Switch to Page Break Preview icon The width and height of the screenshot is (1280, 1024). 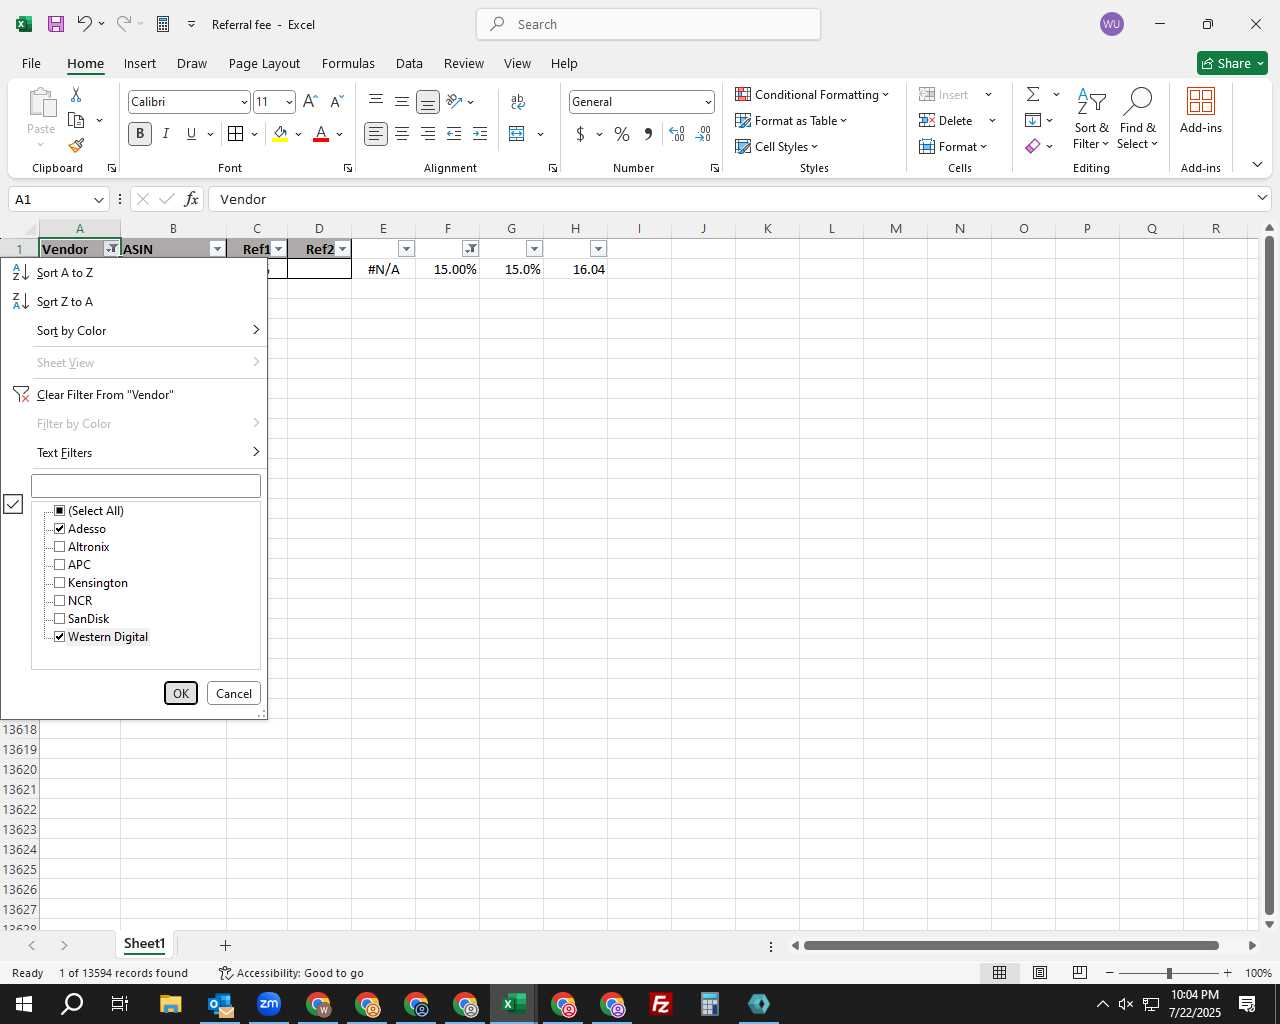click(1080, 973)
